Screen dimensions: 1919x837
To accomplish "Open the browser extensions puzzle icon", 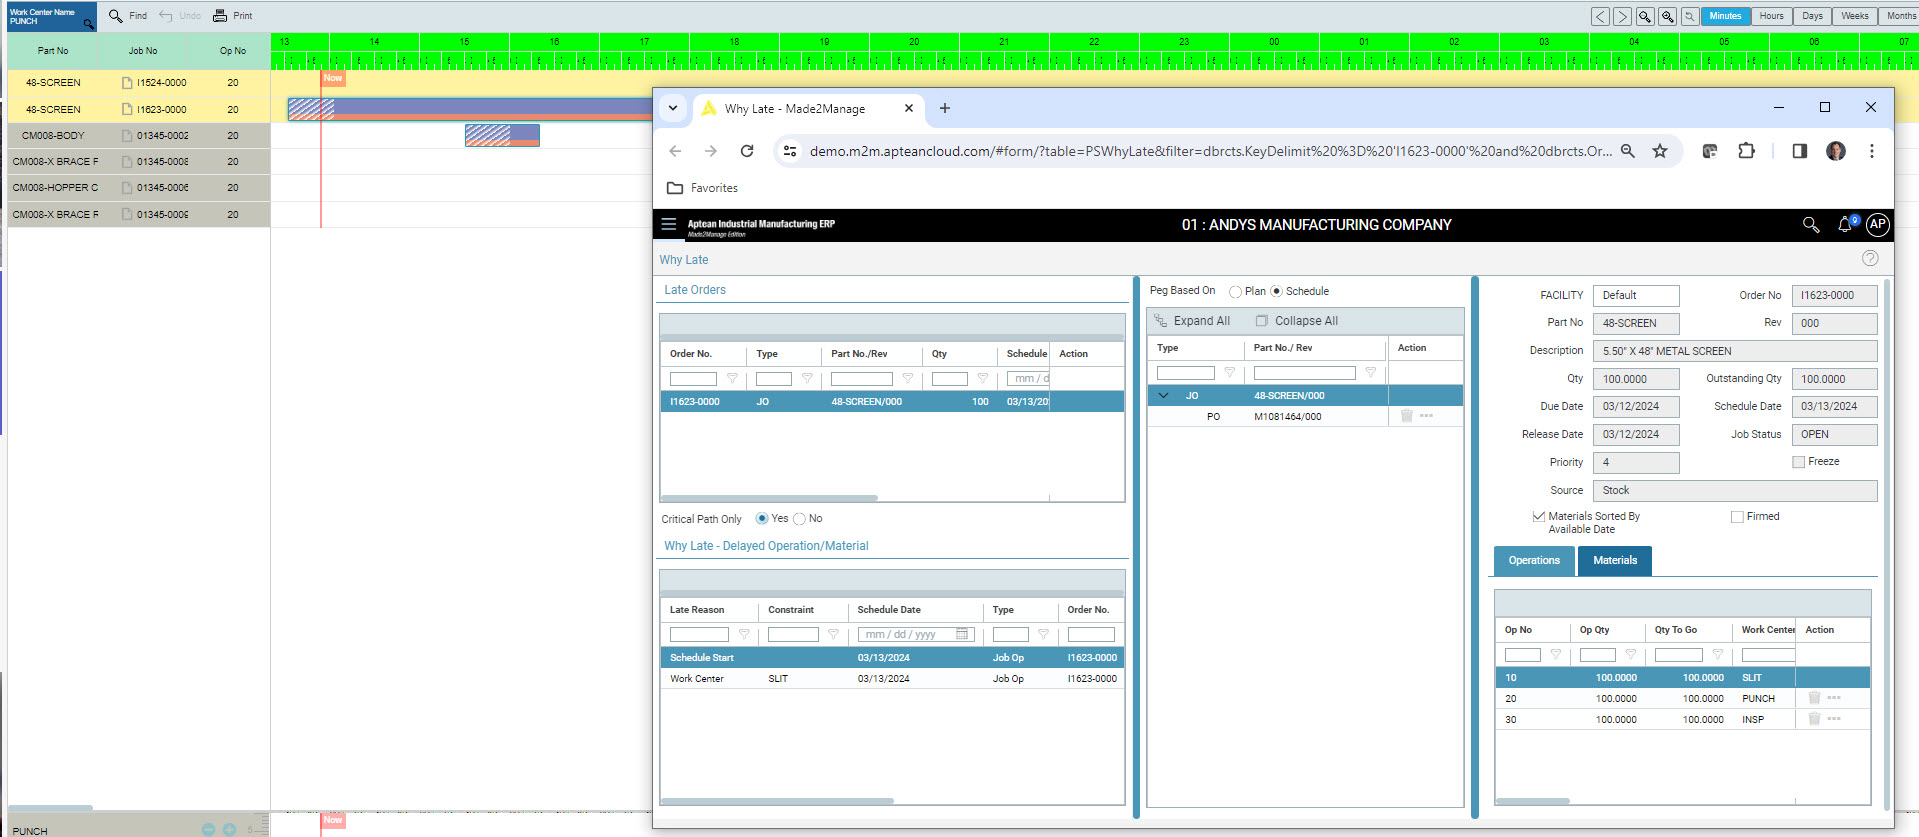I will [x=1746, y=151].
